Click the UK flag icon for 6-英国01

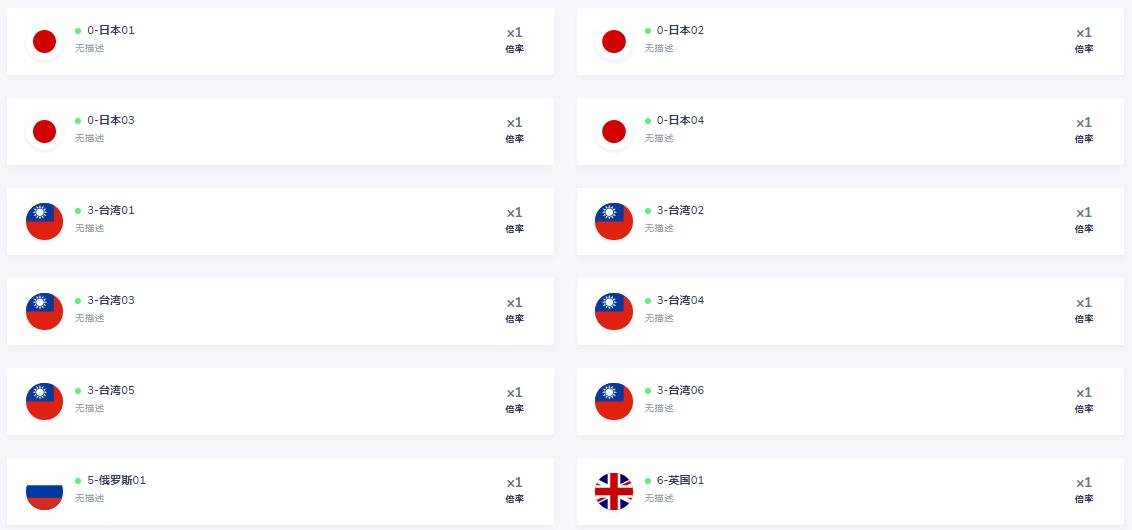[x=614, y=491]
